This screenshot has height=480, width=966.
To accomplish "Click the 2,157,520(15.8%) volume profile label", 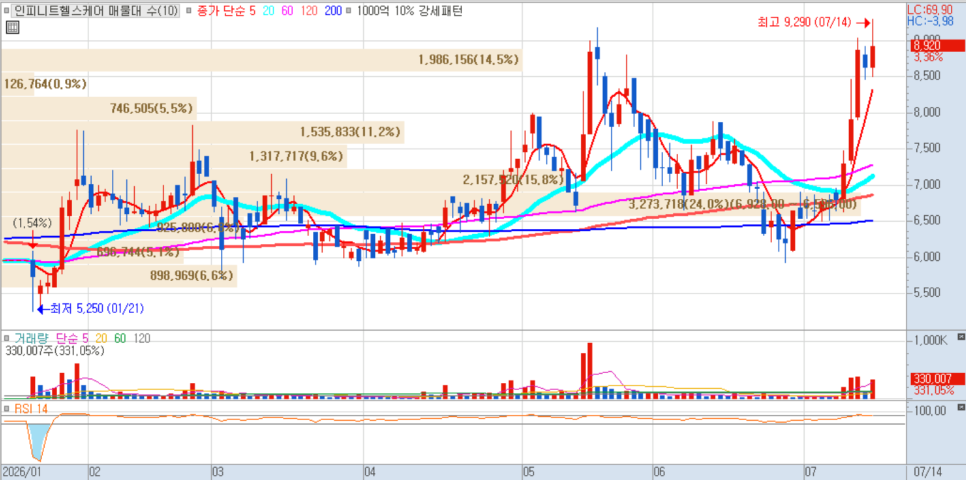I will (513, 180).
